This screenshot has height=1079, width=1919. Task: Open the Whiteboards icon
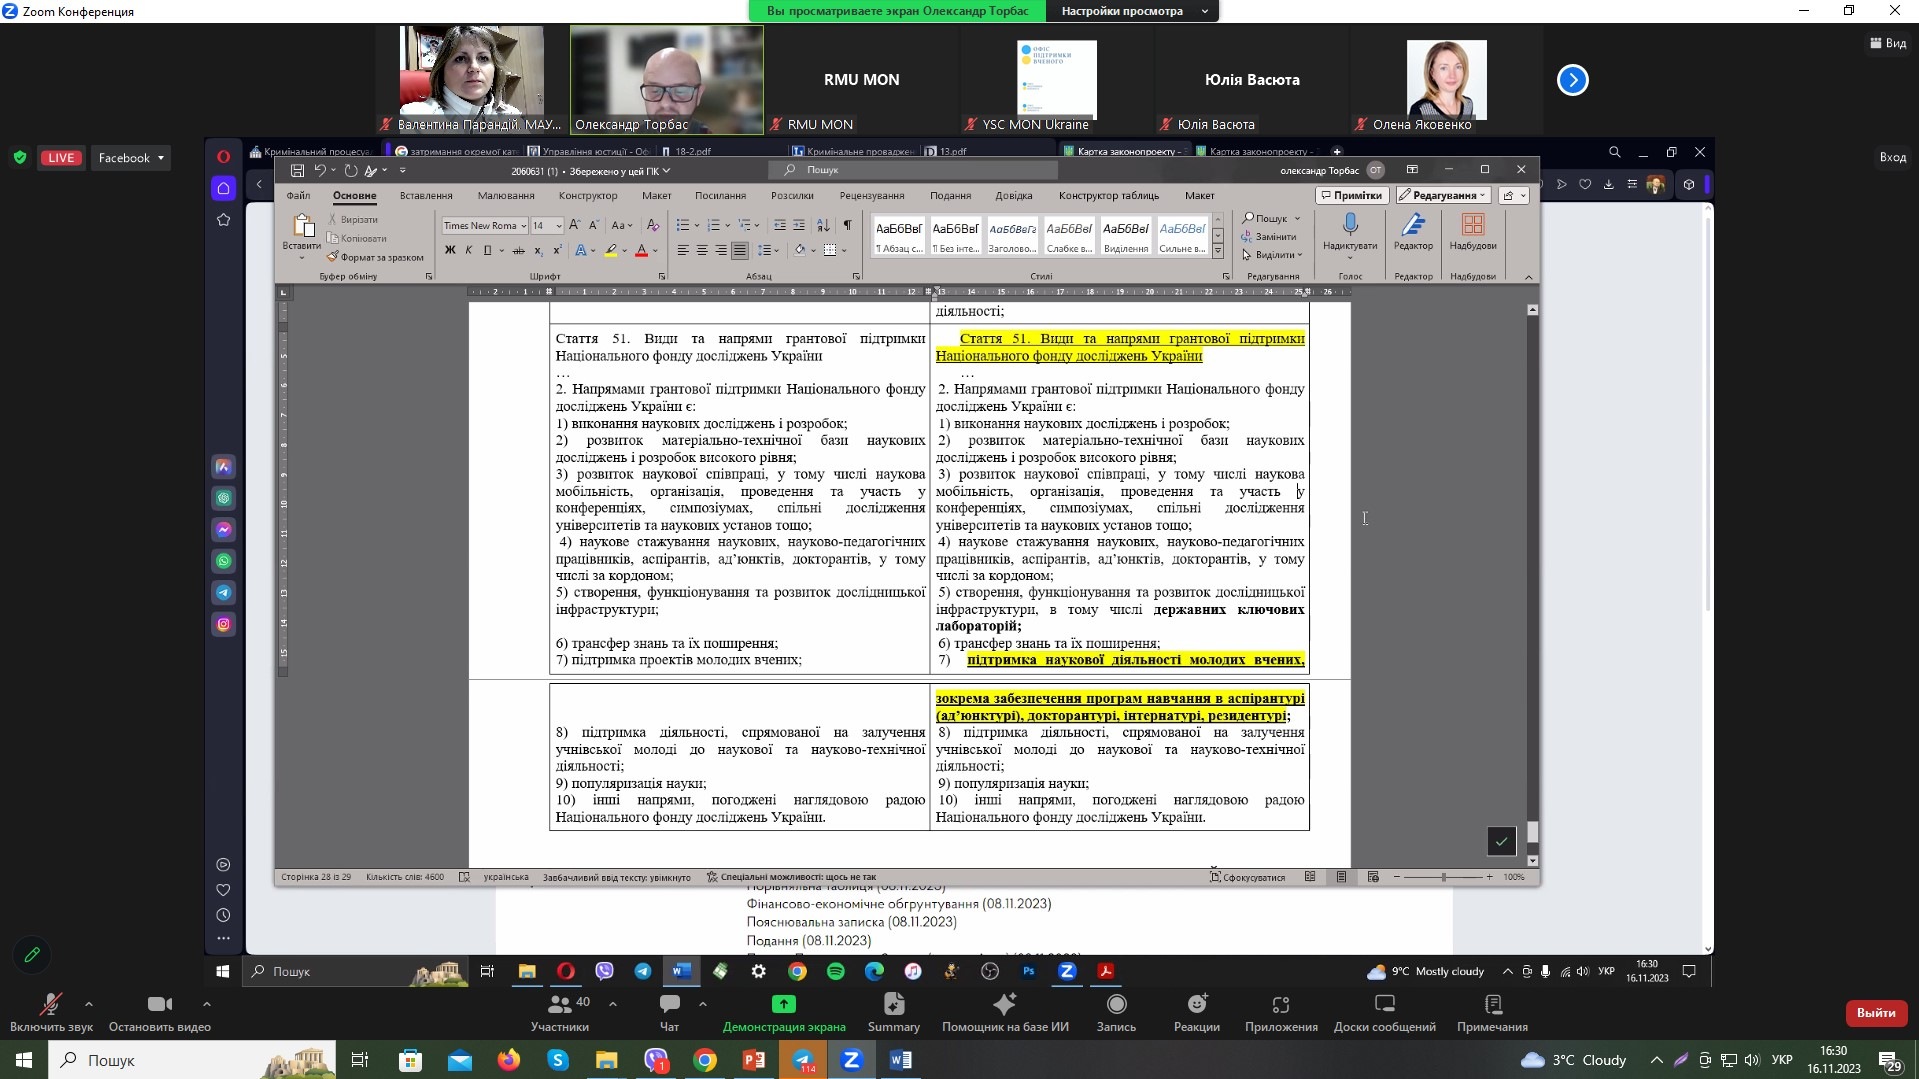pyautogui.click(x=1384, y=1011)
